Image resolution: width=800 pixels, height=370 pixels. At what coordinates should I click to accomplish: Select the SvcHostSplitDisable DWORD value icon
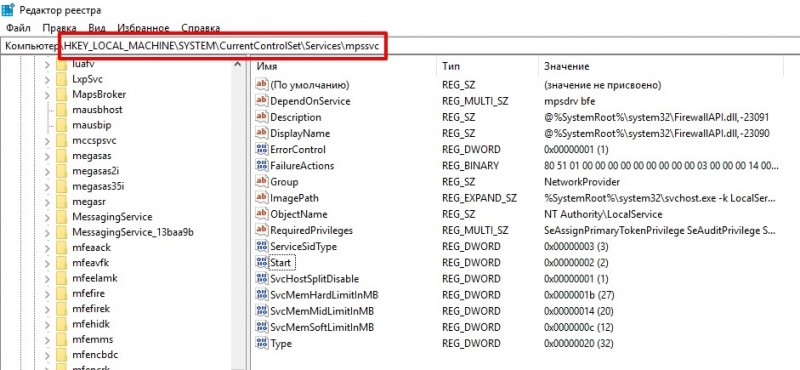tap(262, 279)
